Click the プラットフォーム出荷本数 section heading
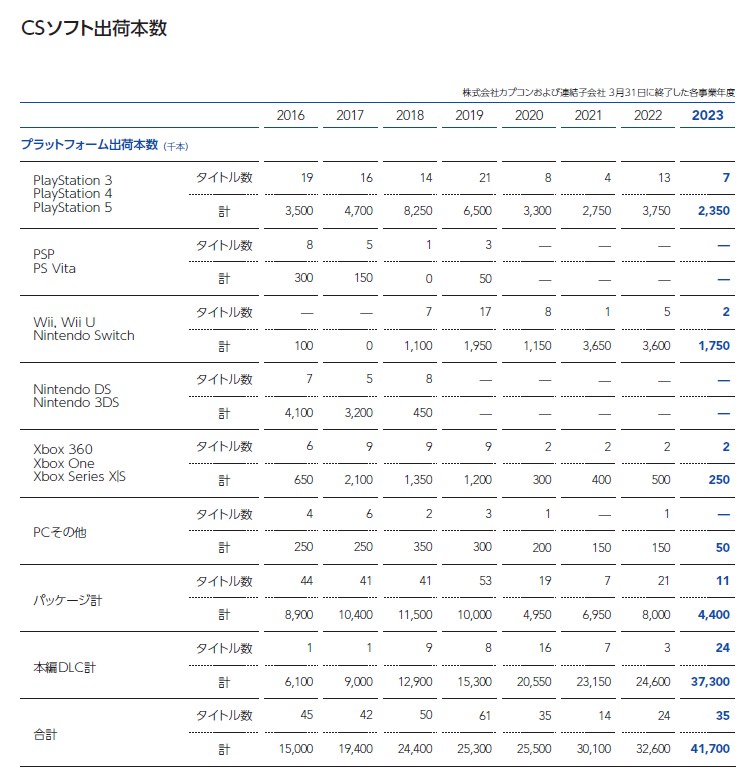The width and height of the screenshot is (753, 782). click(x=90, y=145)
